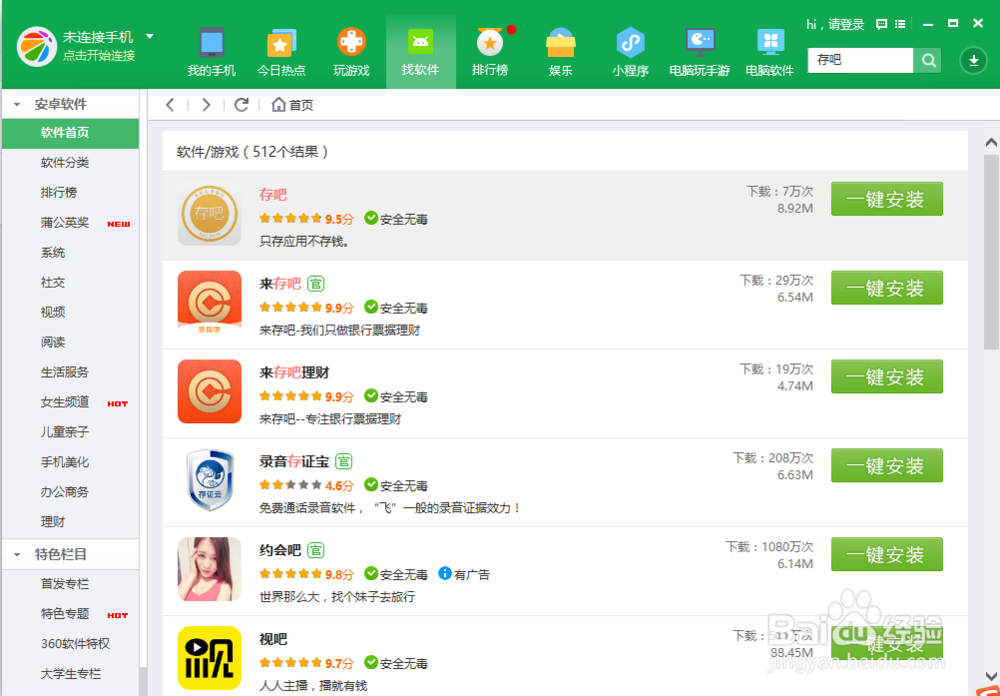Go to 首页 home link
This screenshot has width=1000, height=696.
pyautogui.click(x=293, y=105)
